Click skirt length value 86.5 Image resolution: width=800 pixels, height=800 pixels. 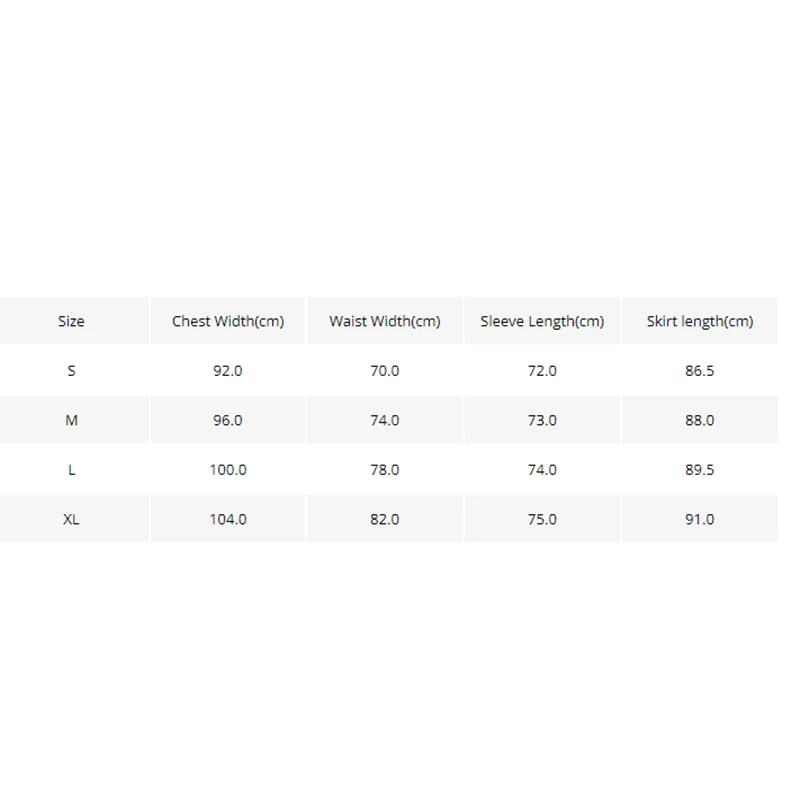point(700,370)
